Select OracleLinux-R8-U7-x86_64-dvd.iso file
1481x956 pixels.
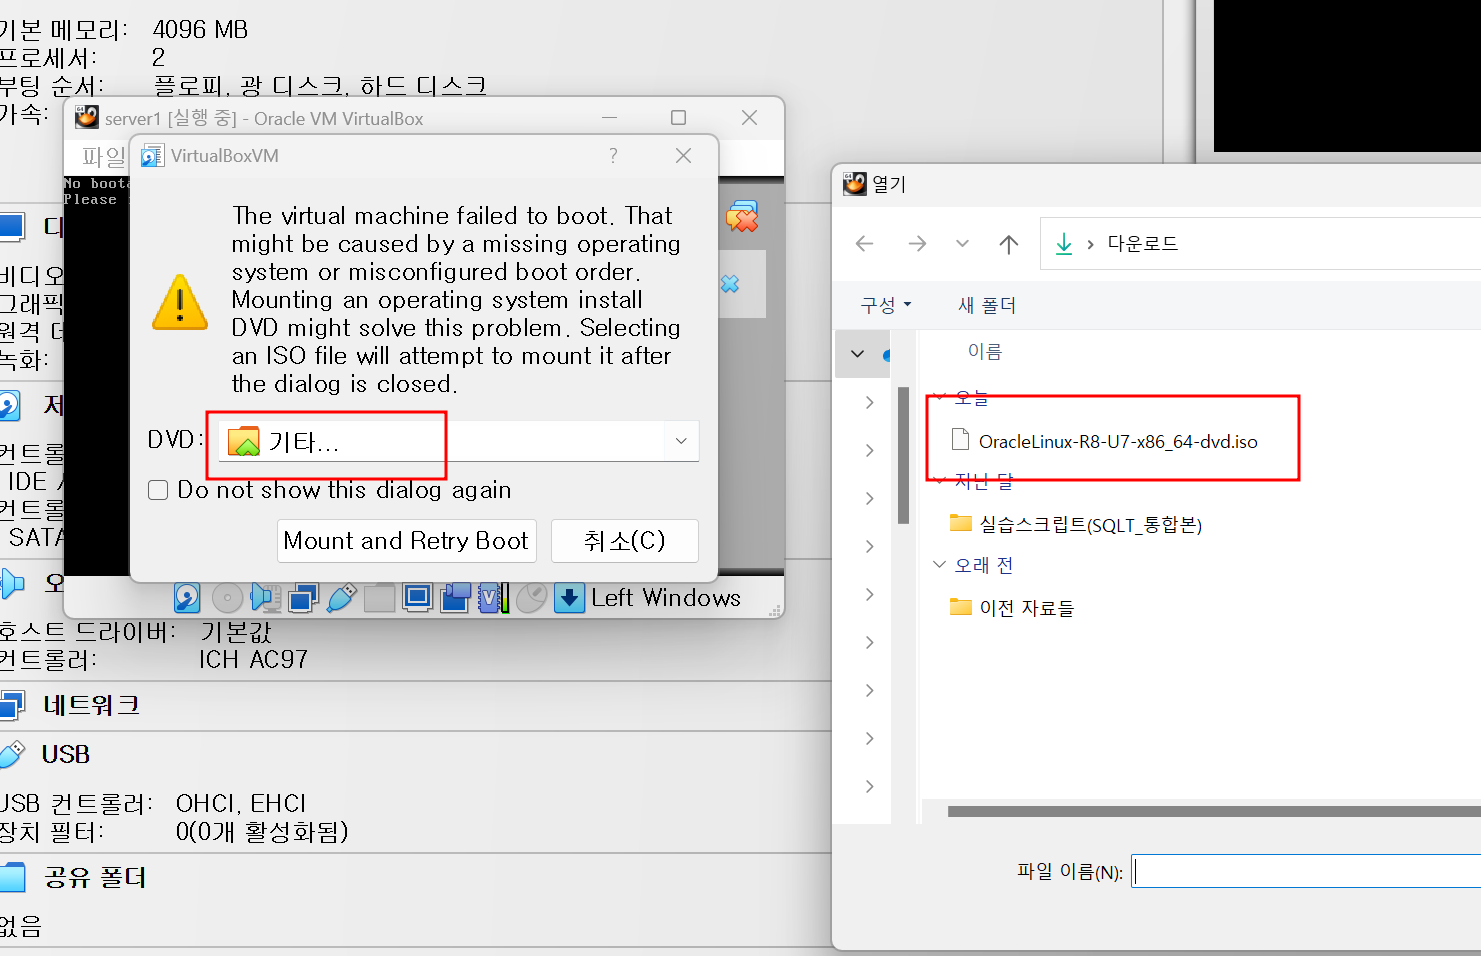1118,441
